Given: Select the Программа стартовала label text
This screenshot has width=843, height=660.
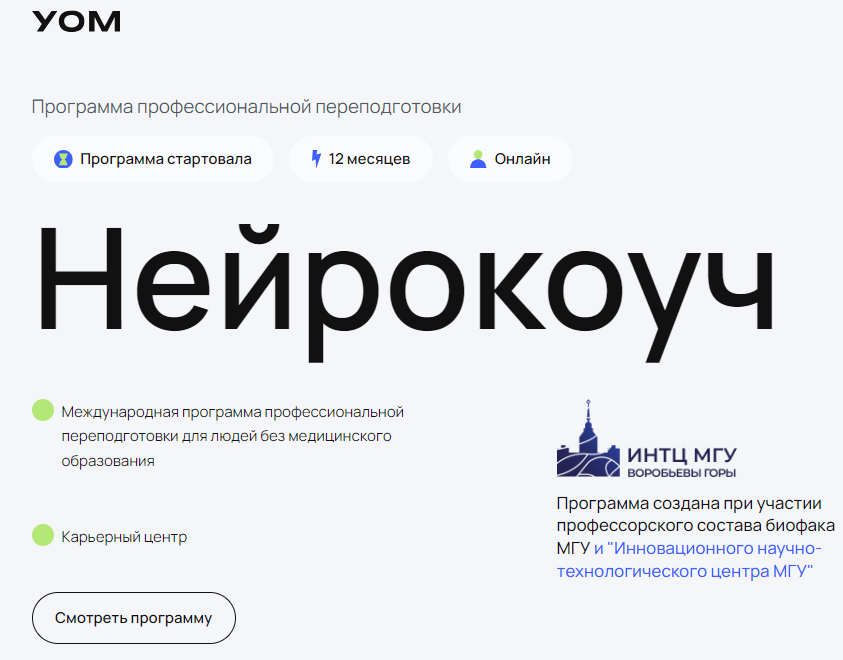Looking at the screenshot, I should (x=165, y=159).
